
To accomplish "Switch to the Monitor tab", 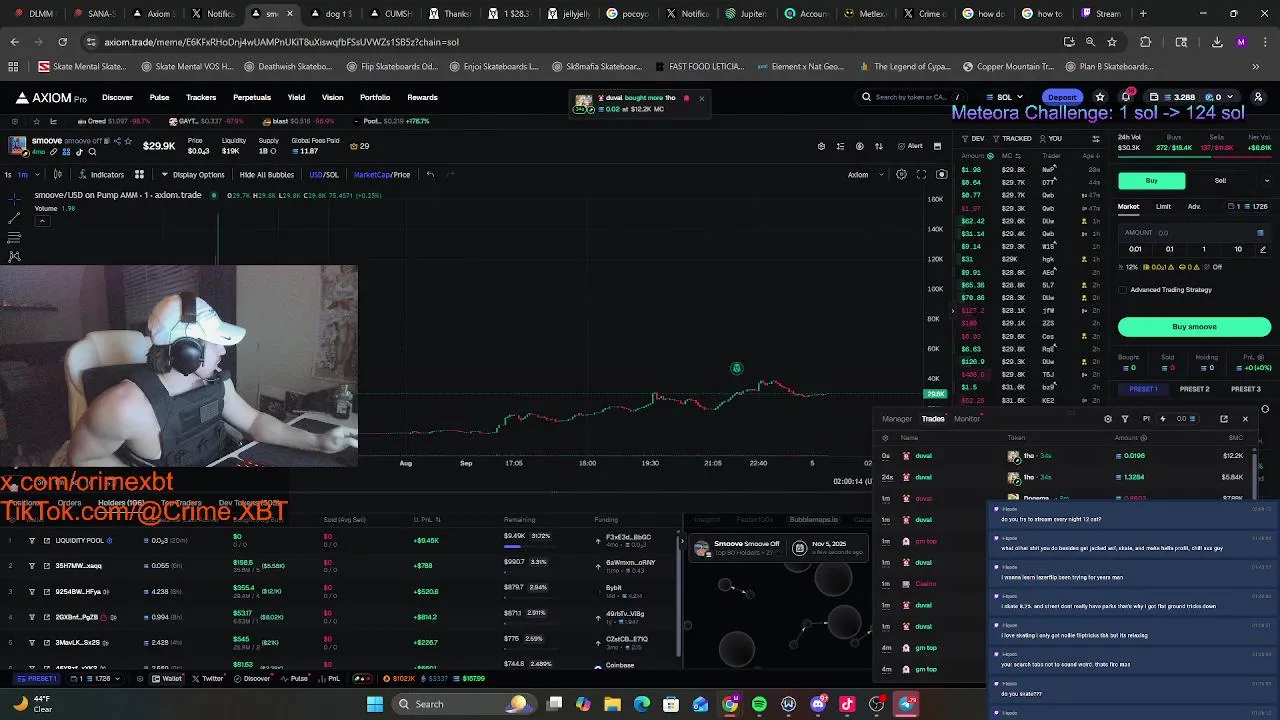I will (x=967, y=419).
